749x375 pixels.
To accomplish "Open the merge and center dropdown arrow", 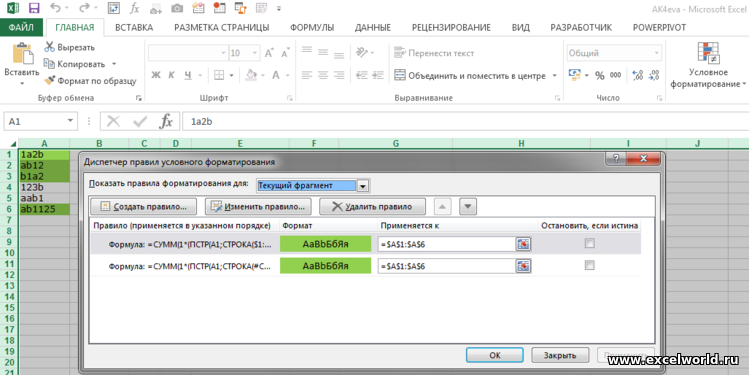I will [x=555, y=75].
